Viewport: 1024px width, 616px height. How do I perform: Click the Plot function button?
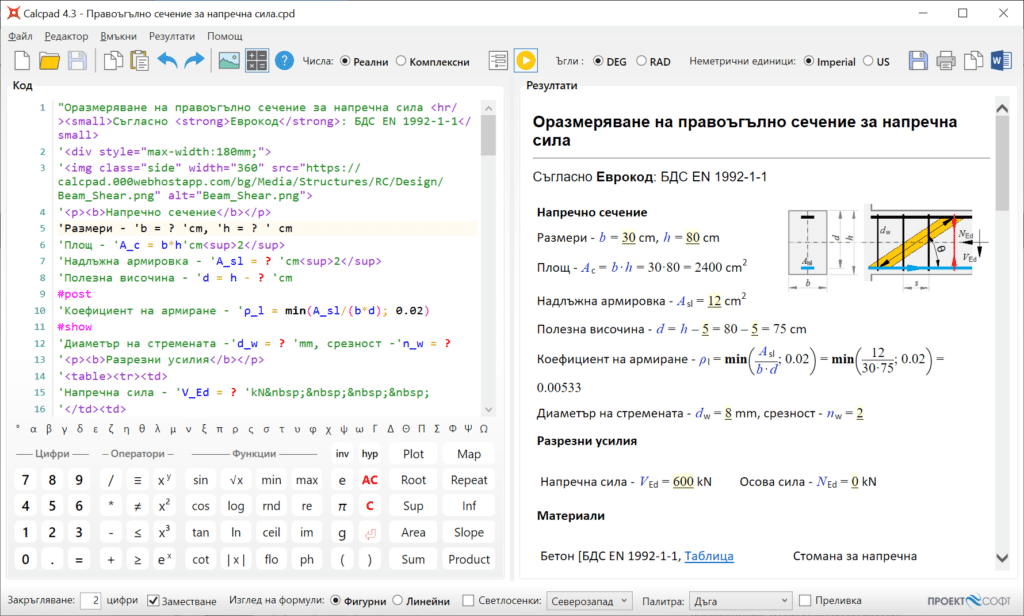[x=413, y=454]
